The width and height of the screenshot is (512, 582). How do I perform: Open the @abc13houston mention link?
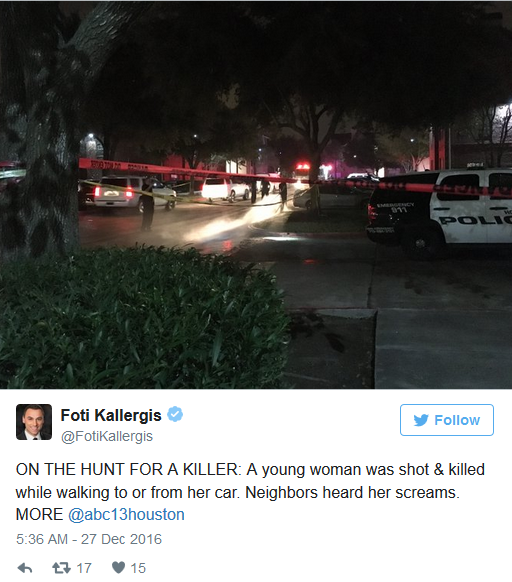pos(126,514)
